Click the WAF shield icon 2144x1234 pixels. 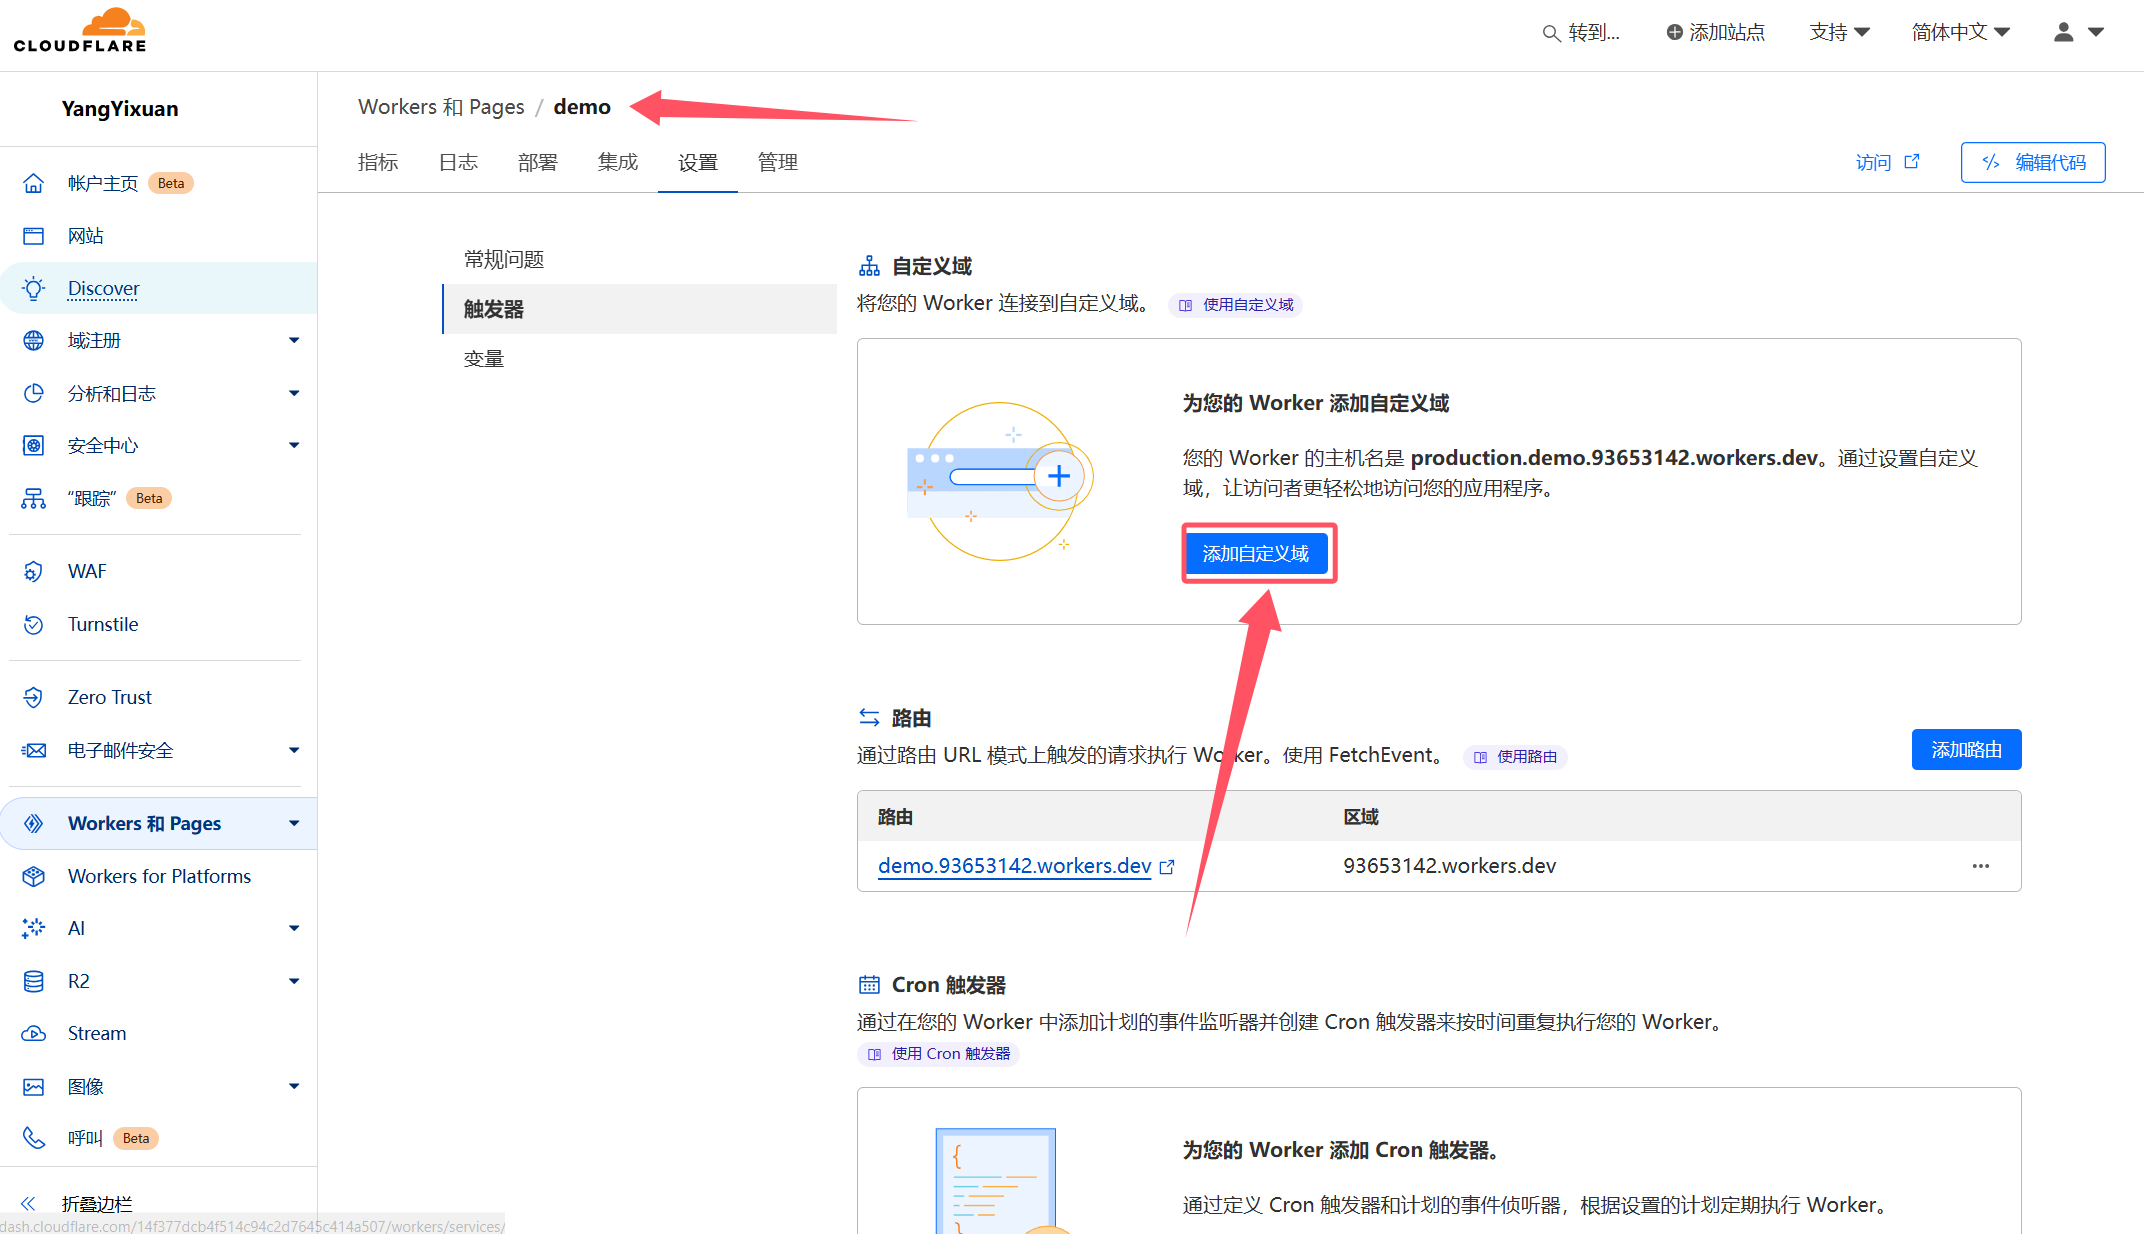pyautogui.click(x=34, y=571)
